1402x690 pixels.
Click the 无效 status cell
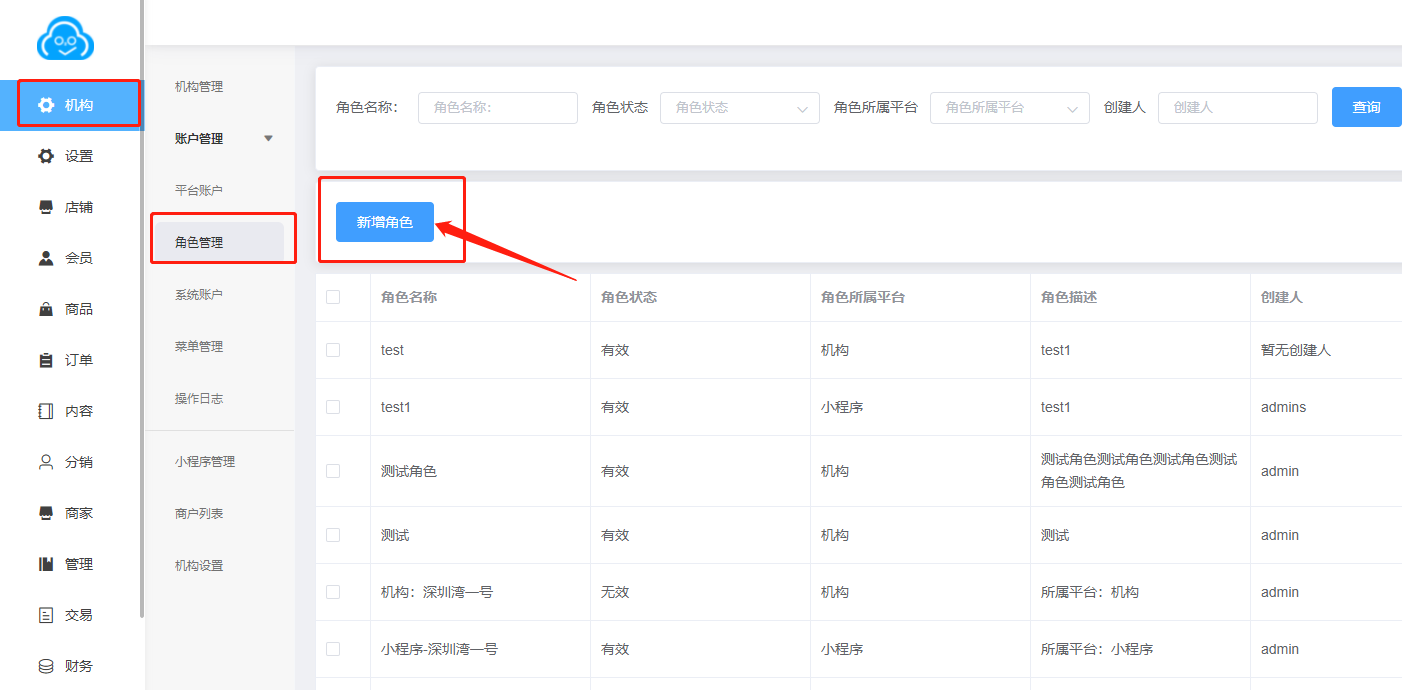click(615, 592)
